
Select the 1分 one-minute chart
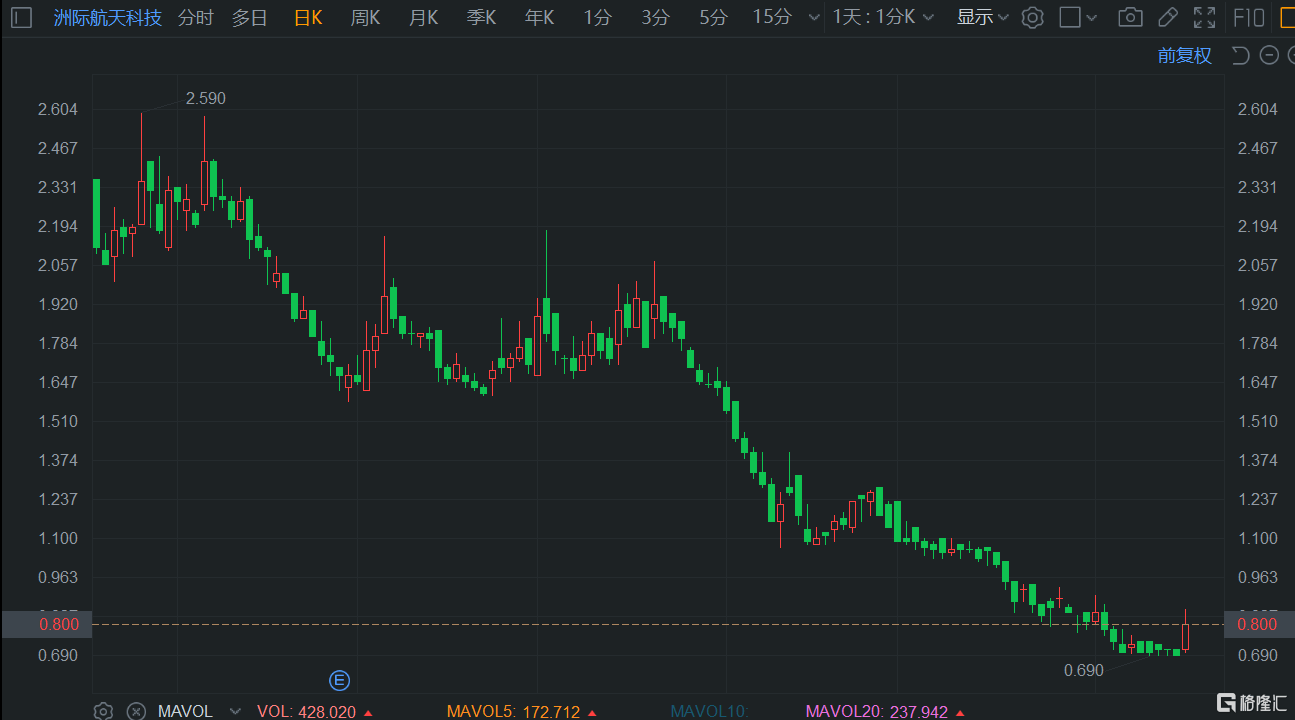pos(598,17)
